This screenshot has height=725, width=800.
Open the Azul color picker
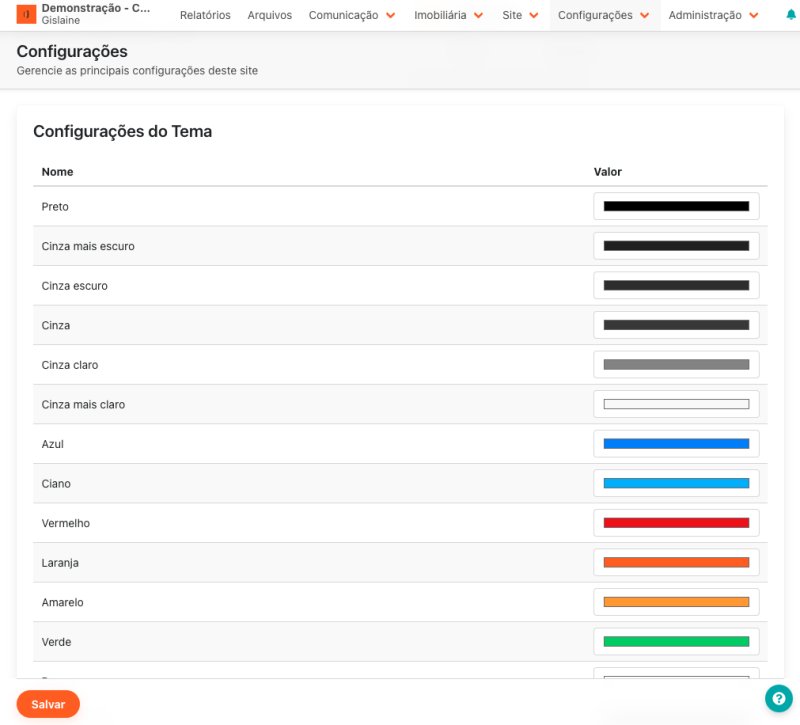click(676, 444)
